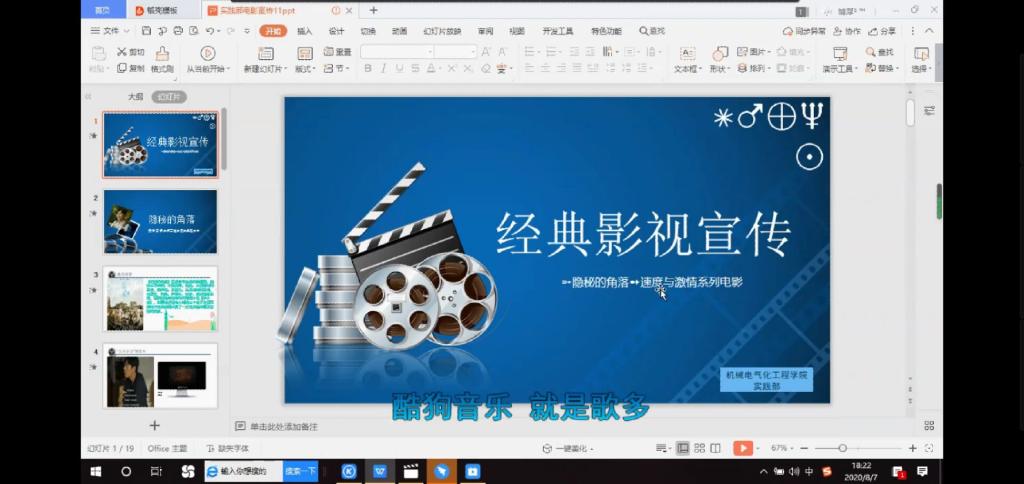Switch to slide sorter grid view

pos(699,448)
